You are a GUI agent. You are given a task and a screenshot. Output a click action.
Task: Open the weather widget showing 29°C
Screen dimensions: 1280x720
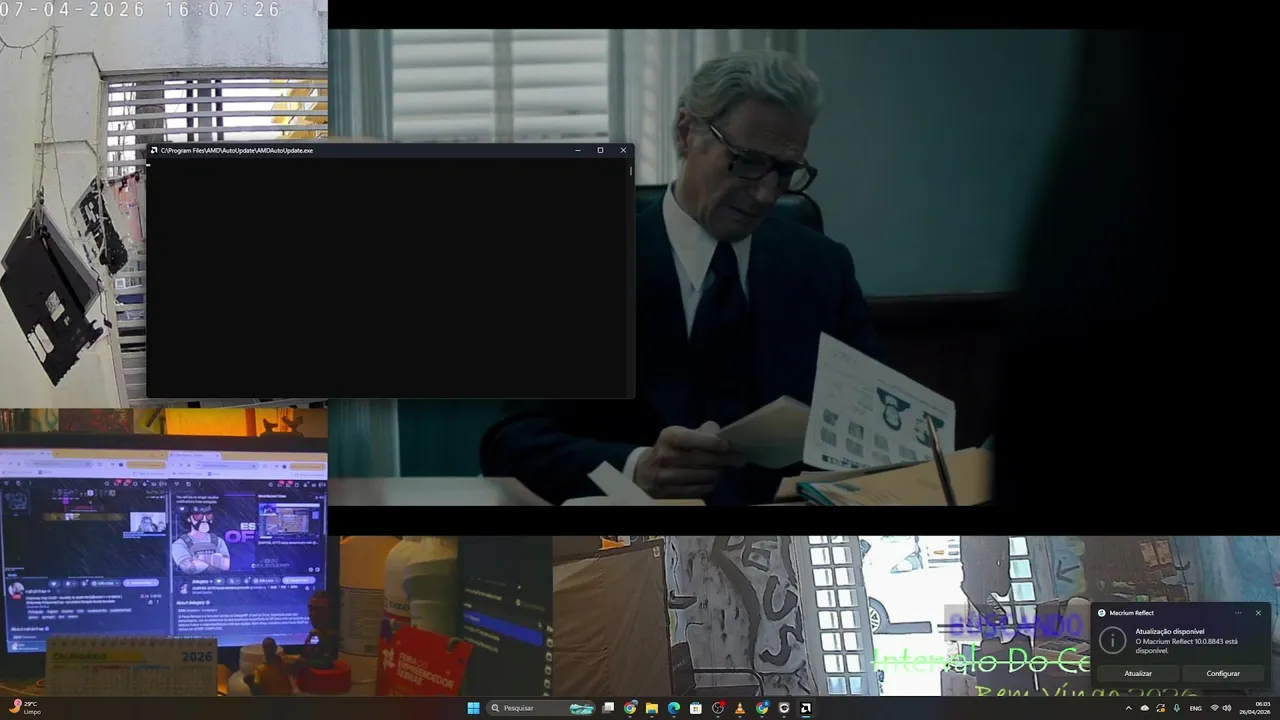point(25,708)
